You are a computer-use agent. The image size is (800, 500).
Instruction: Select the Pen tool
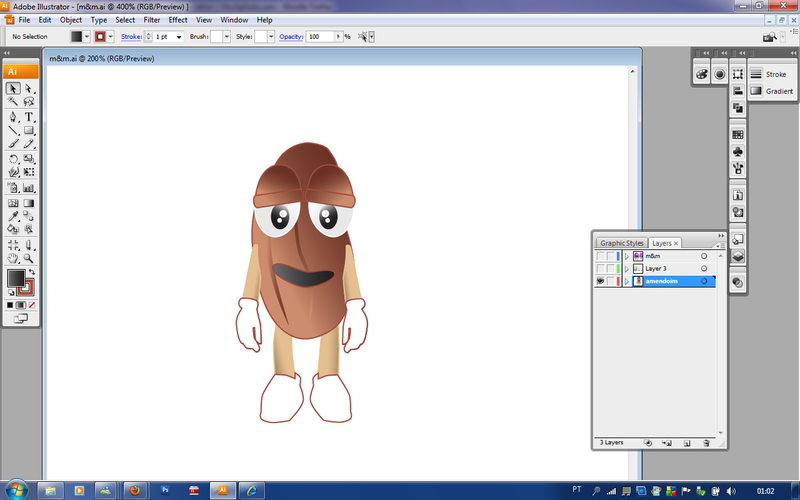coord(13,117)
